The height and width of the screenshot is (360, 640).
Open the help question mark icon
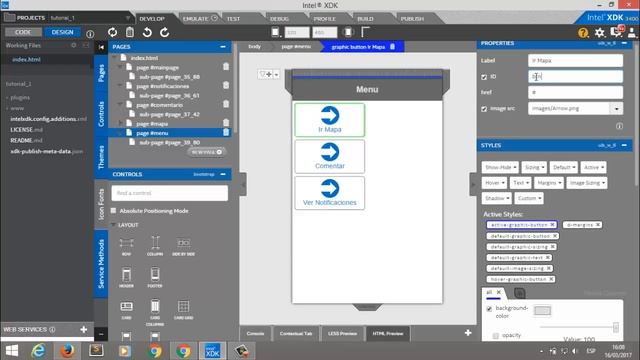[x=583, y=33]
